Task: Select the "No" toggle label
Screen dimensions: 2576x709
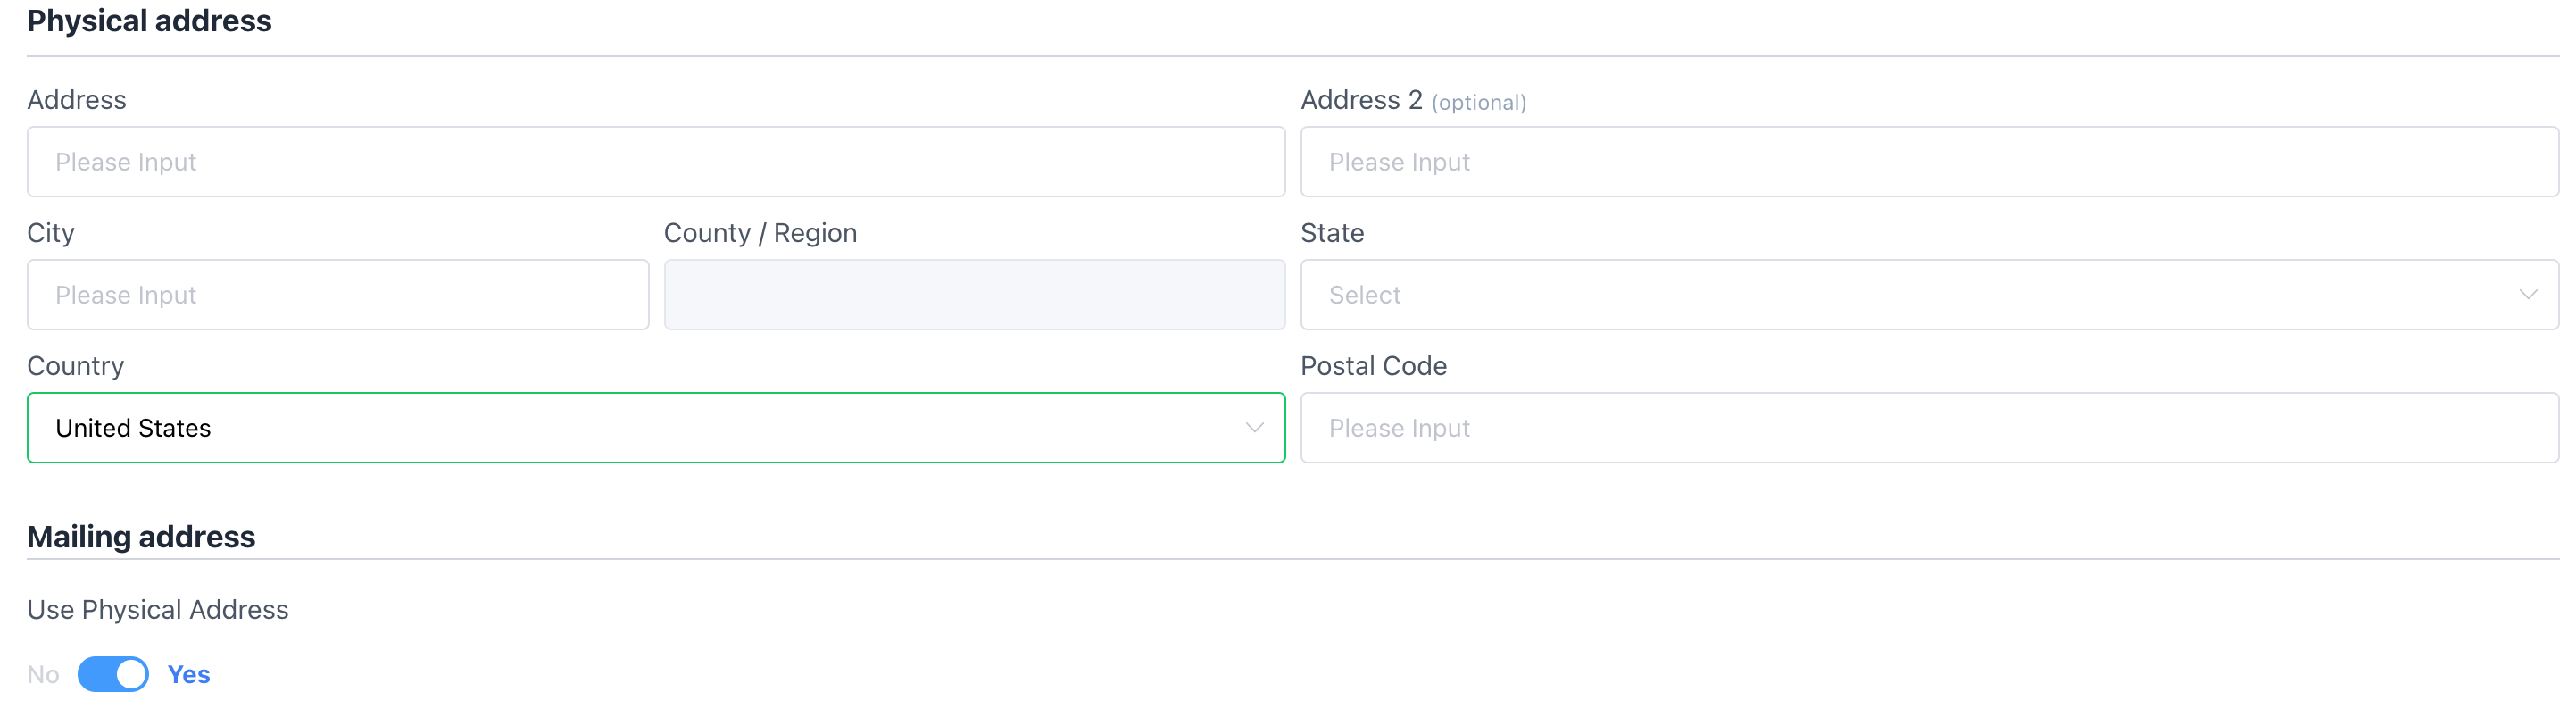Action: [43, 675]
